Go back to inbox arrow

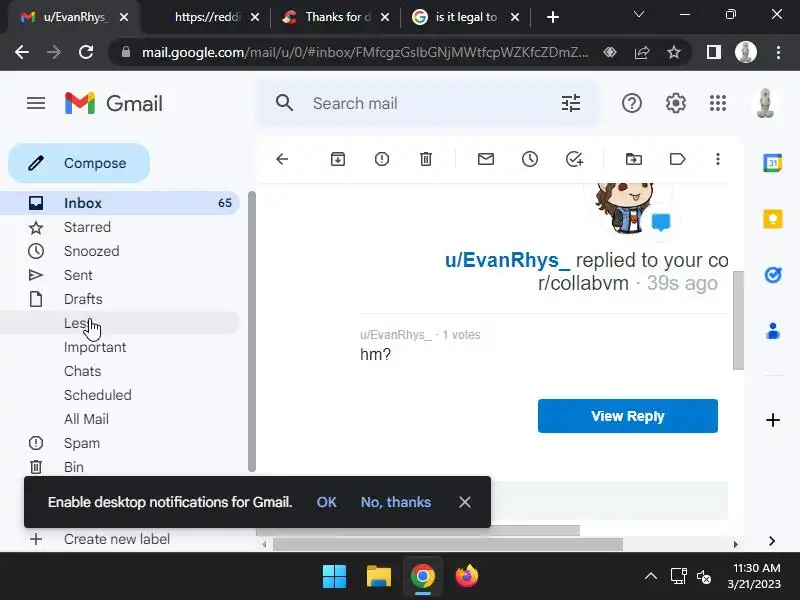click(282, 159)
